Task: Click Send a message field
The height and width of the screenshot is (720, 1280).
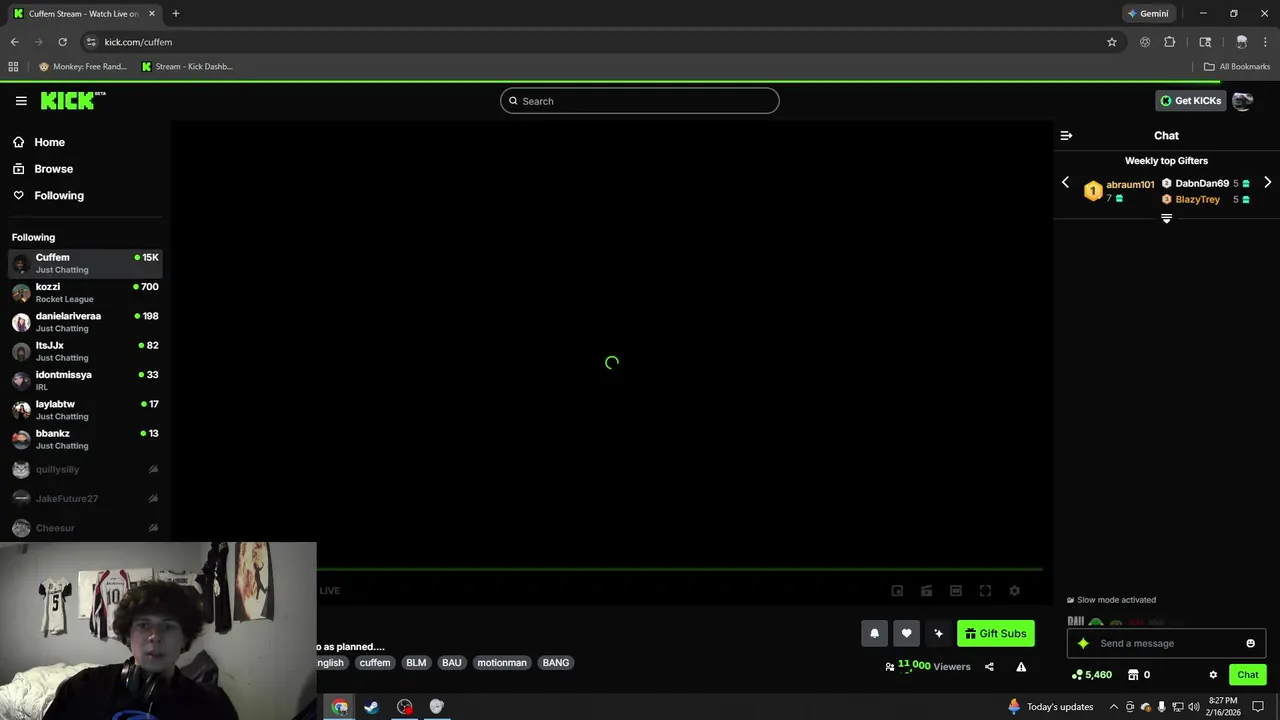Action: [1166, 643]
